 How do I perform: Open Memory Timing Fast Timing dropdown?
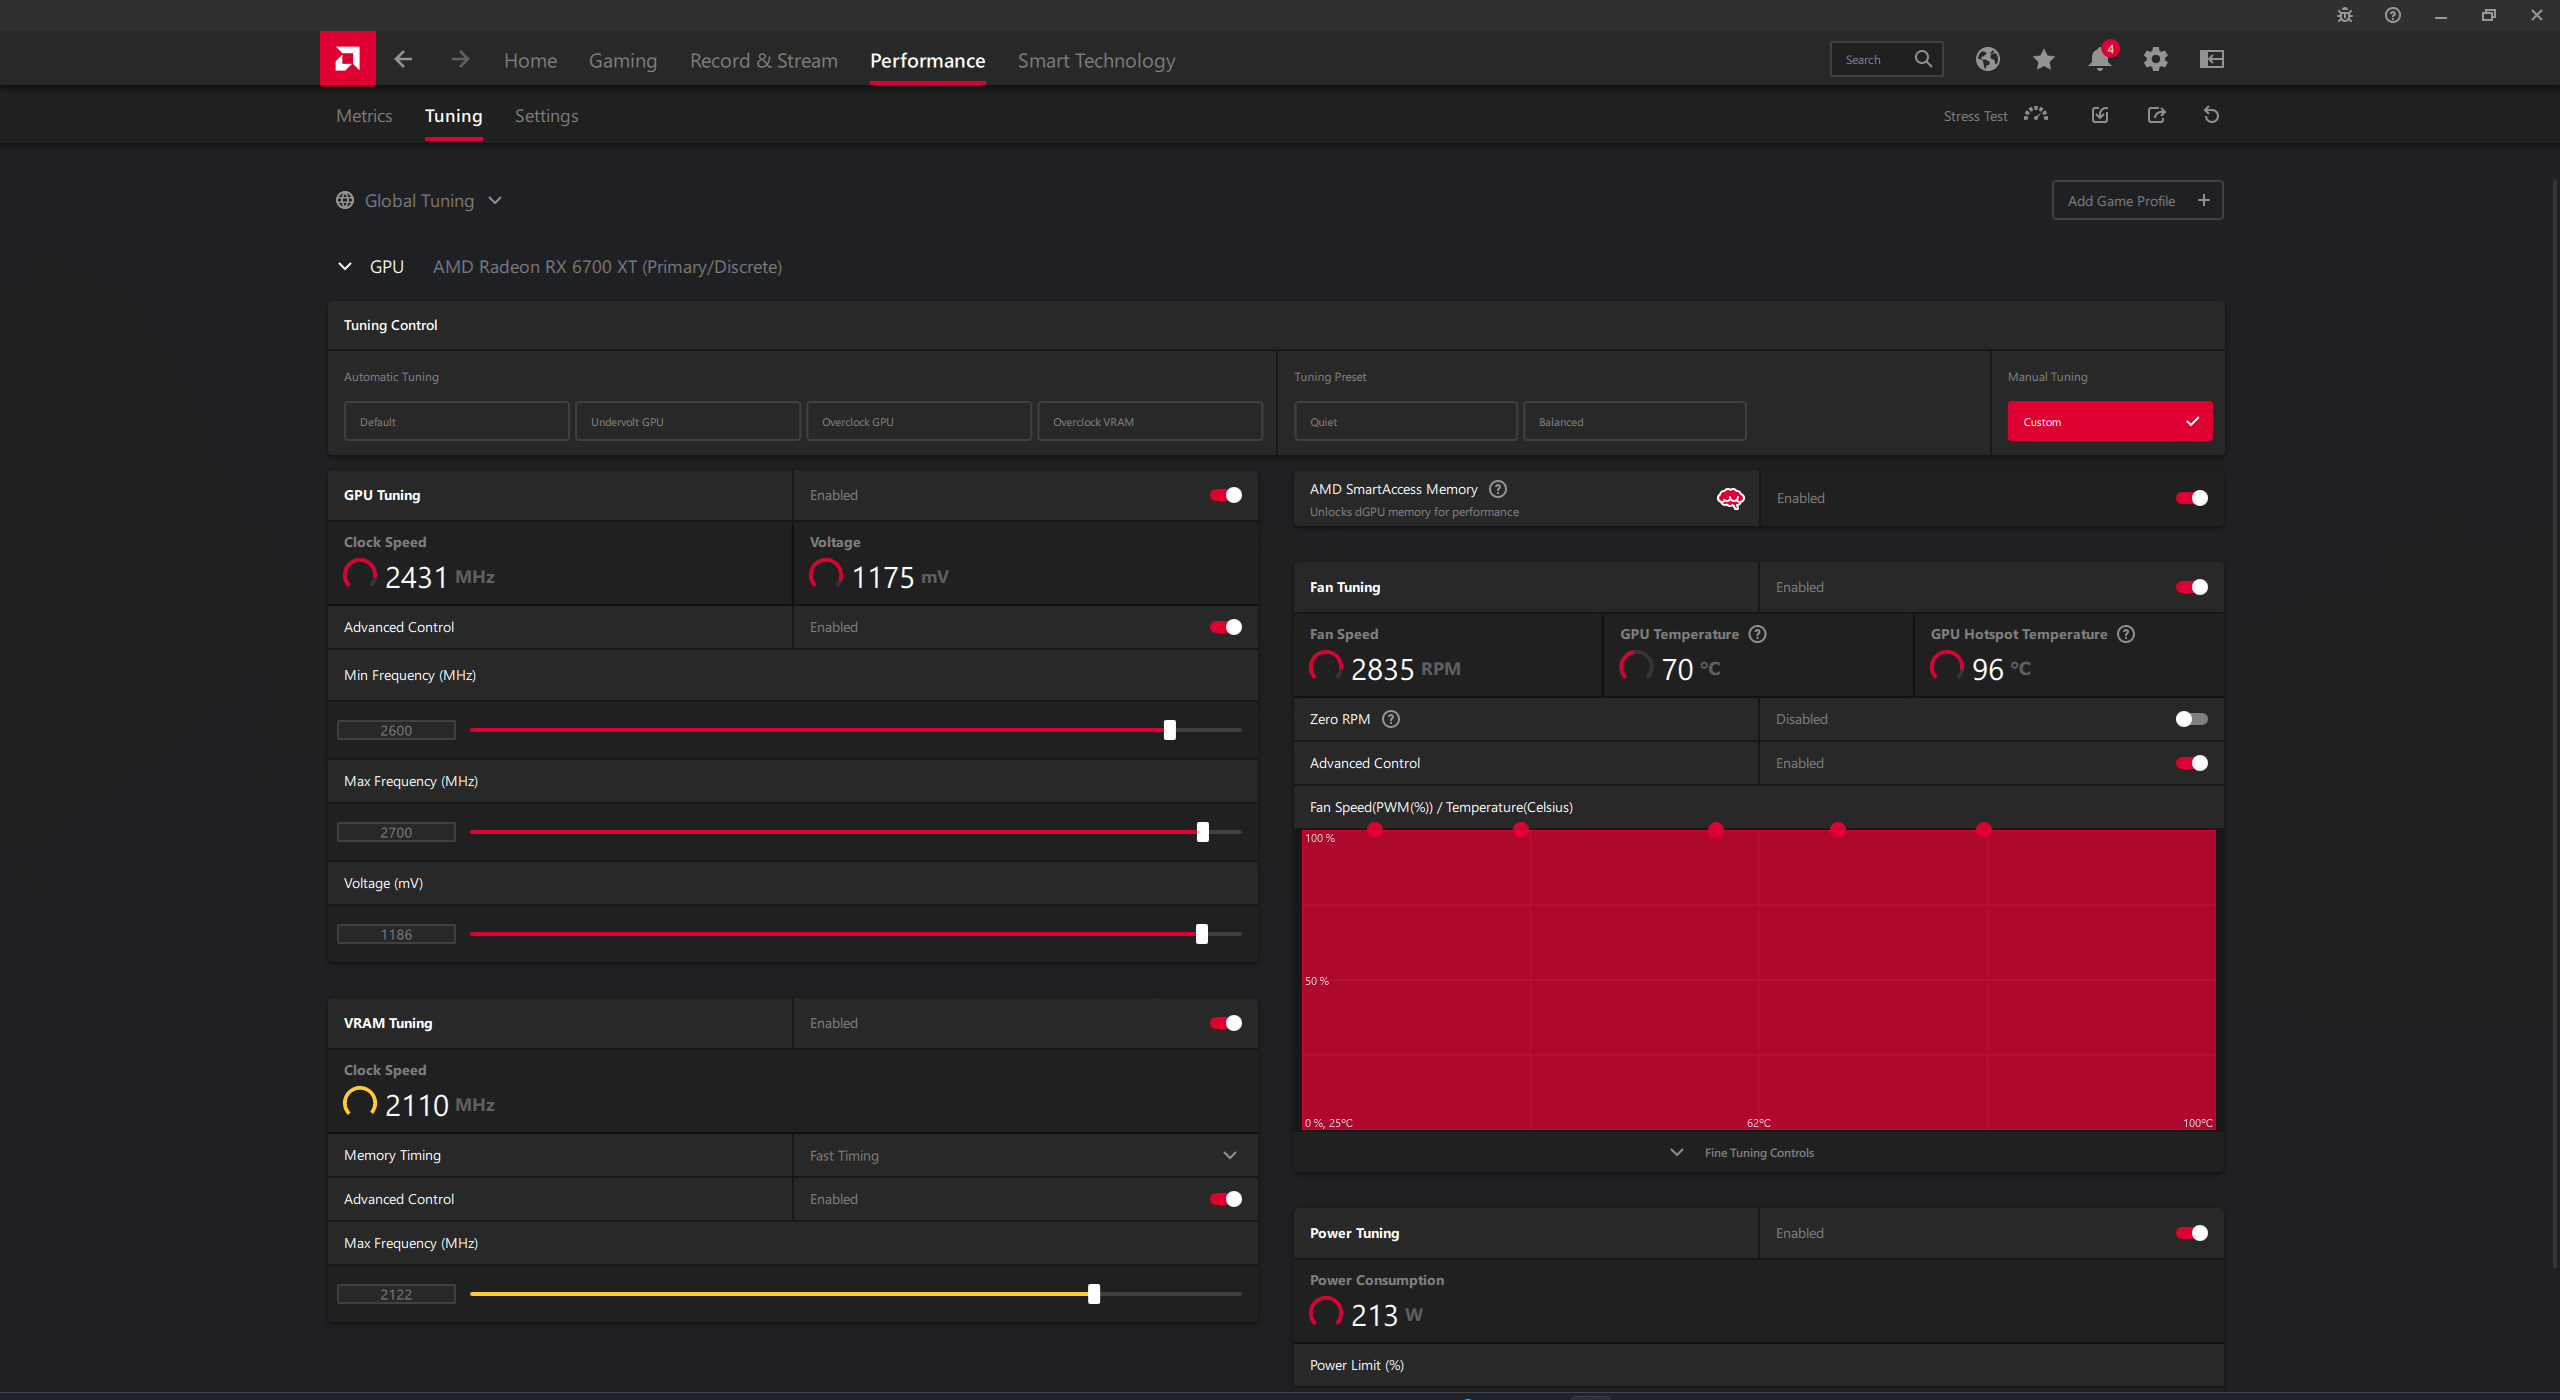pyautogui.click(x=1025, y=1155)
